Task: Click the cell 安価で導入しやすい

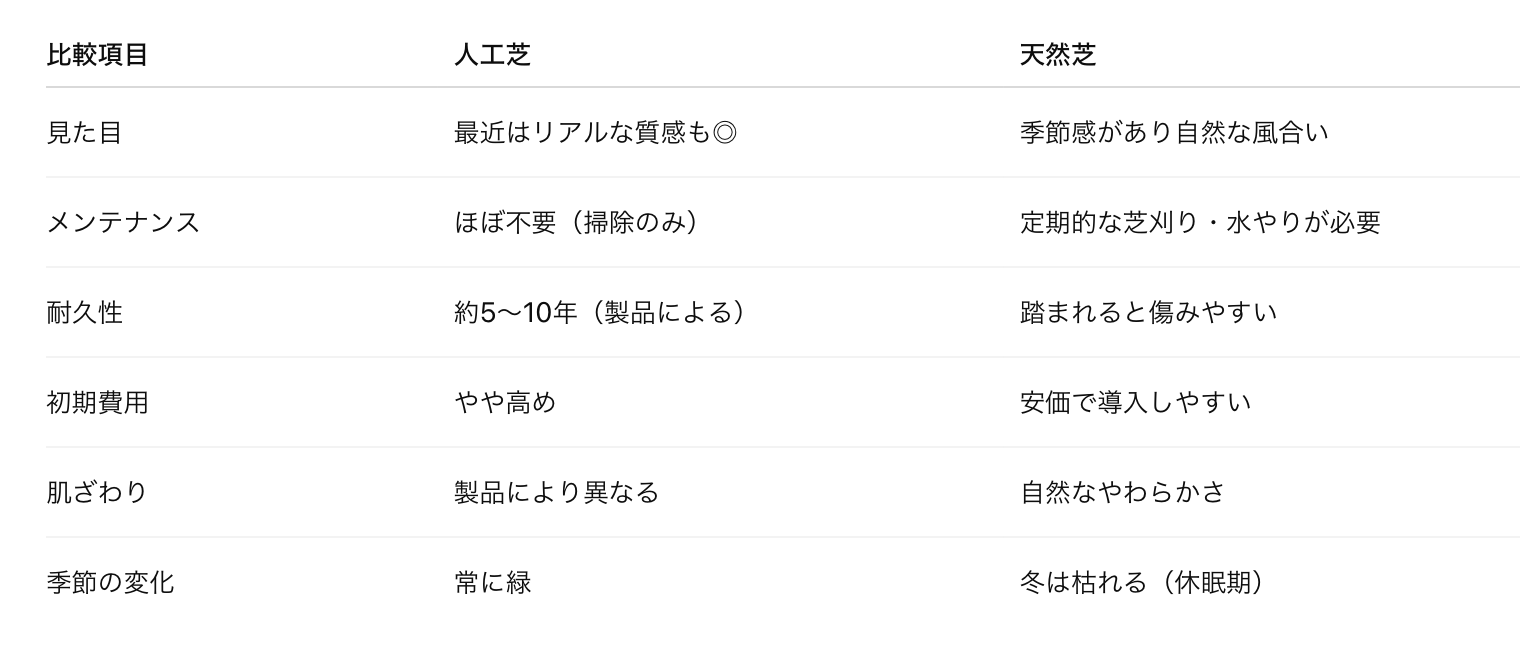Action: pyautogui.click(x=1135, y=402)
